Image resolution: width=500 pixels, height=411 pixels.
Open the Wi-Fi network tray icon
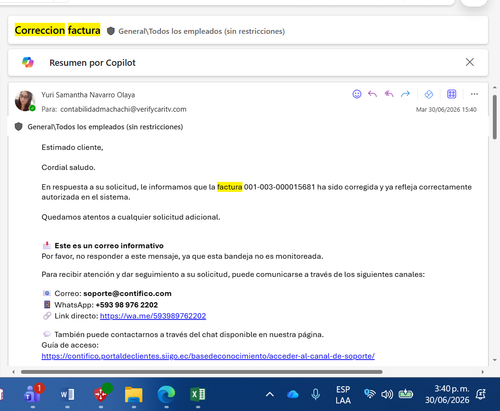coord(370,394)
